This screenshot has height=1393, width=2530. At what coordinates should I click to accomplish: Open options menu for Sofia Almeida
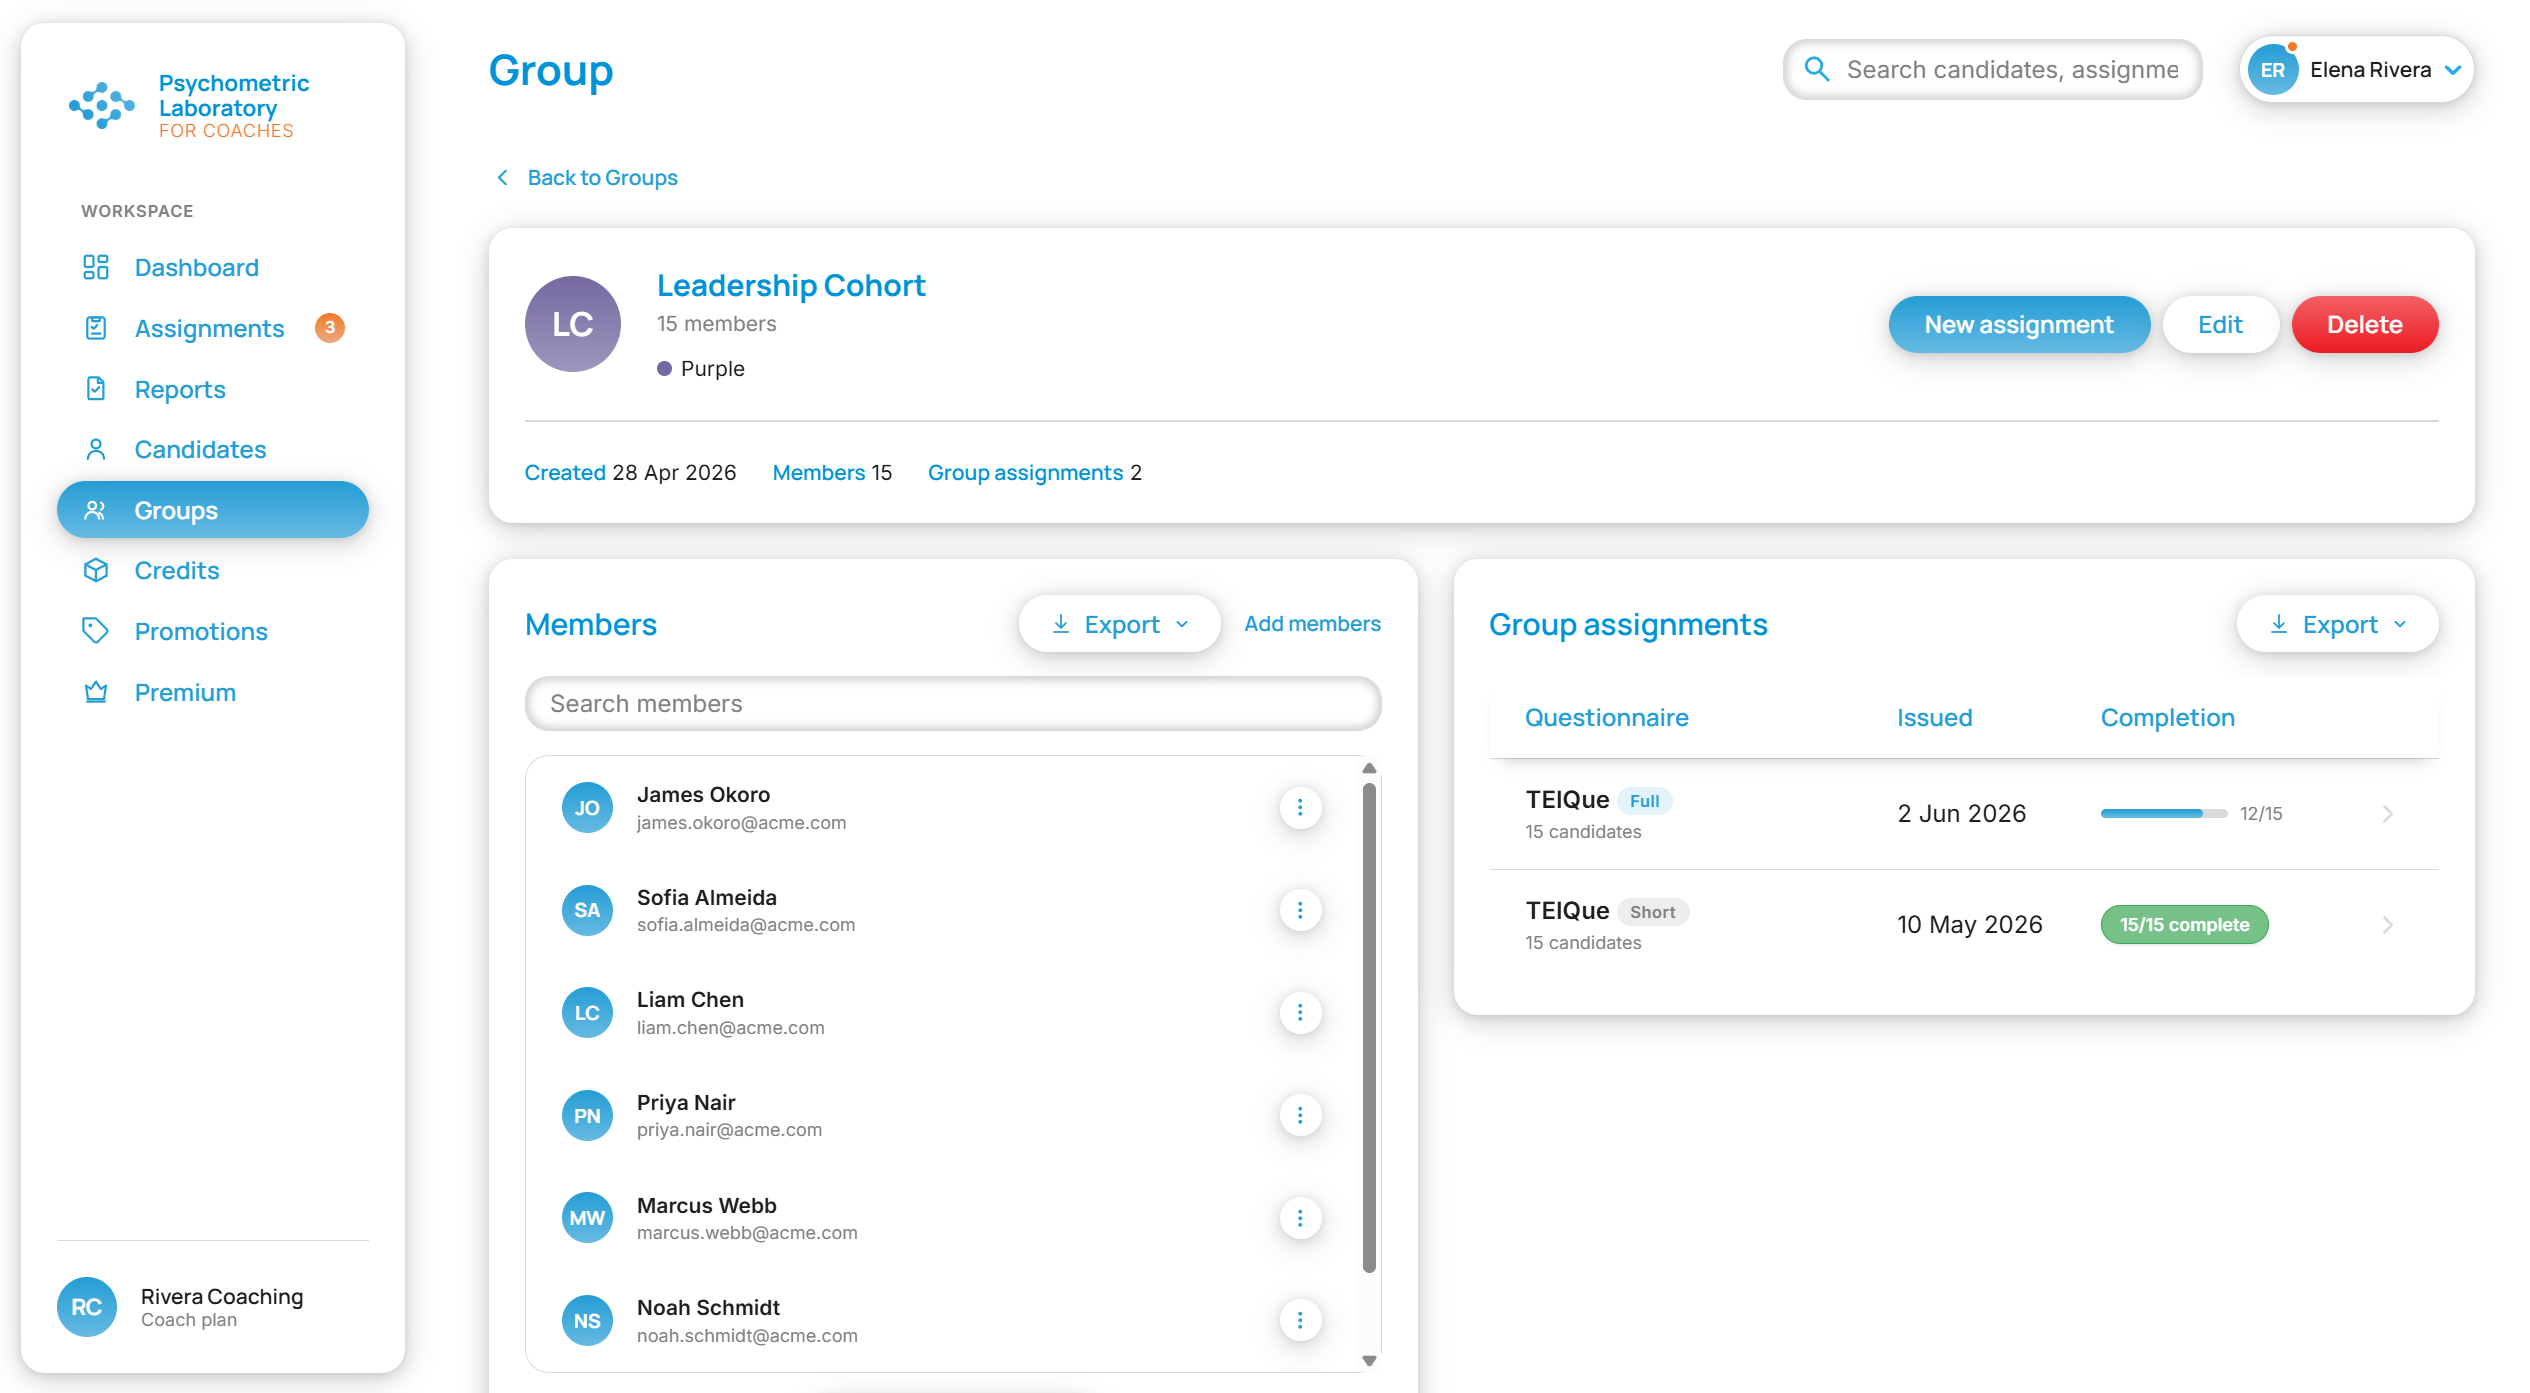1300,910
